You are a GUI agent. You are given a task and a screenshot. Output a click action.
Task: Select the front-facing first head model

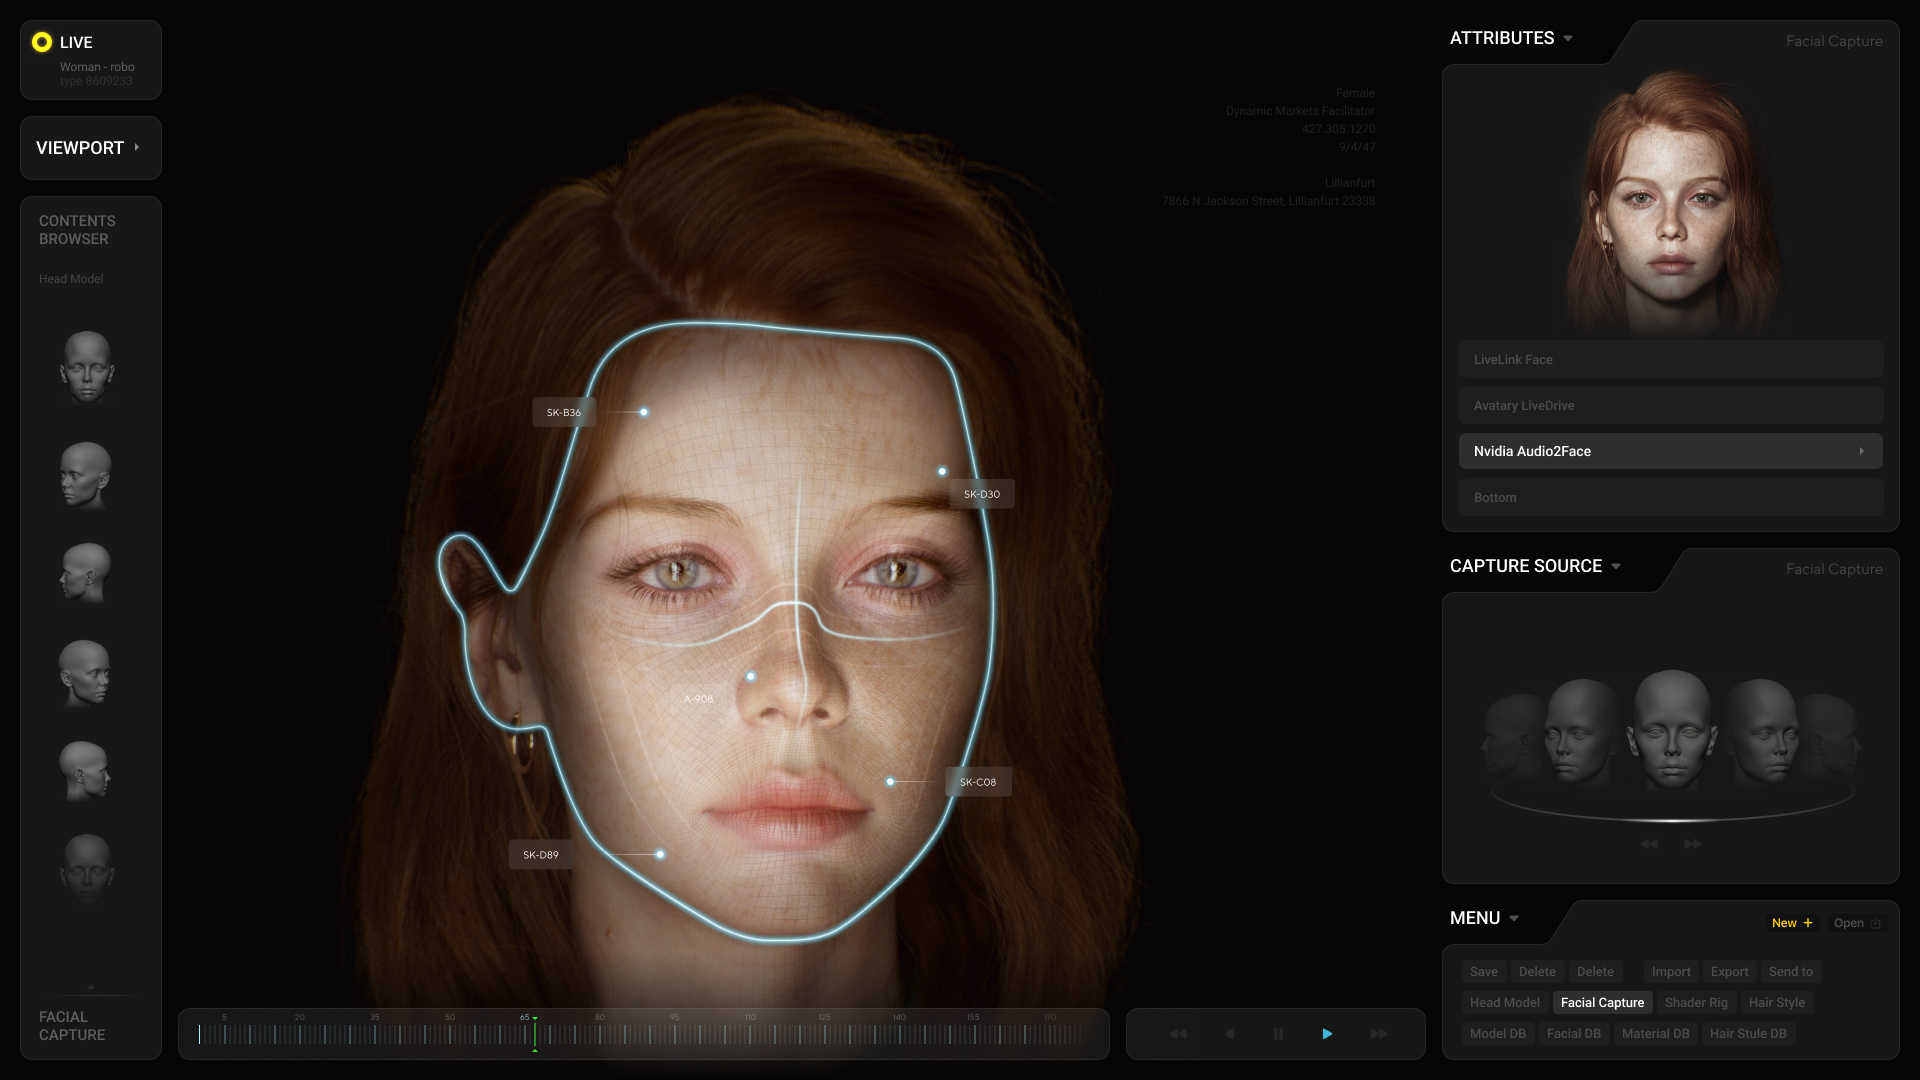click(87, 367)
